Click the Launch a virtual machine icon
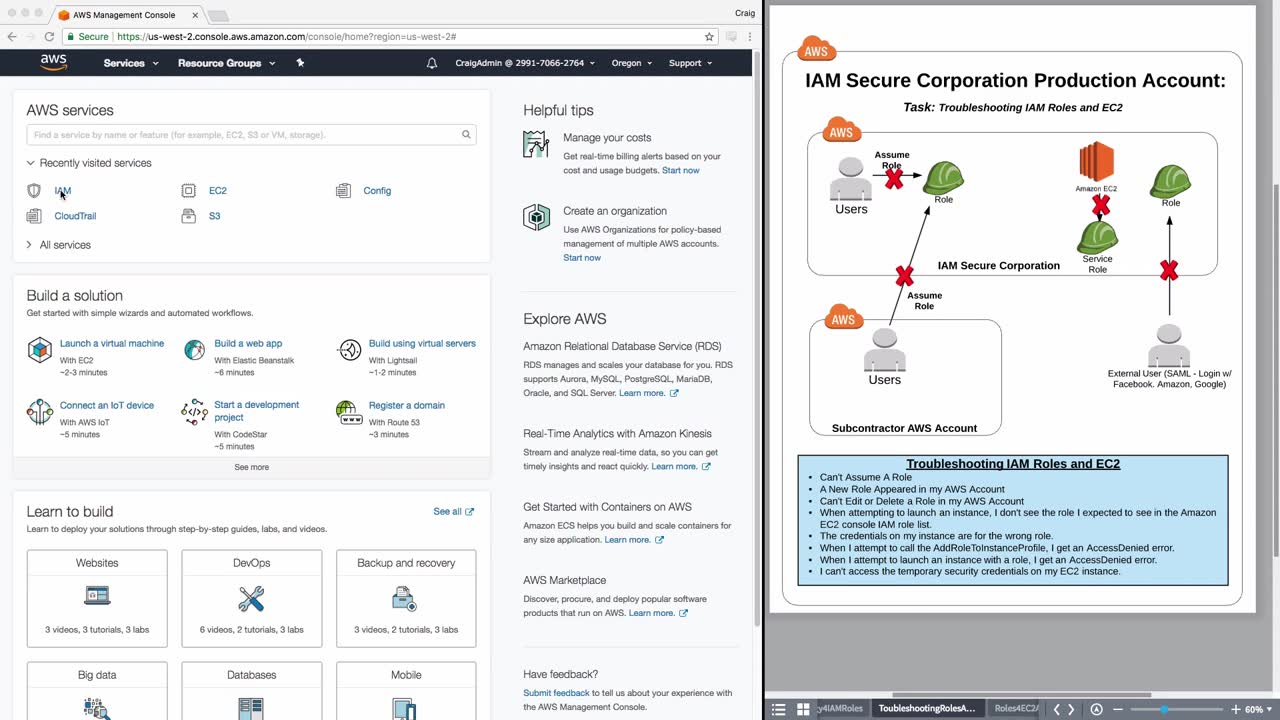This screenshot has height=720, width=1280. [x=39, y=350]
